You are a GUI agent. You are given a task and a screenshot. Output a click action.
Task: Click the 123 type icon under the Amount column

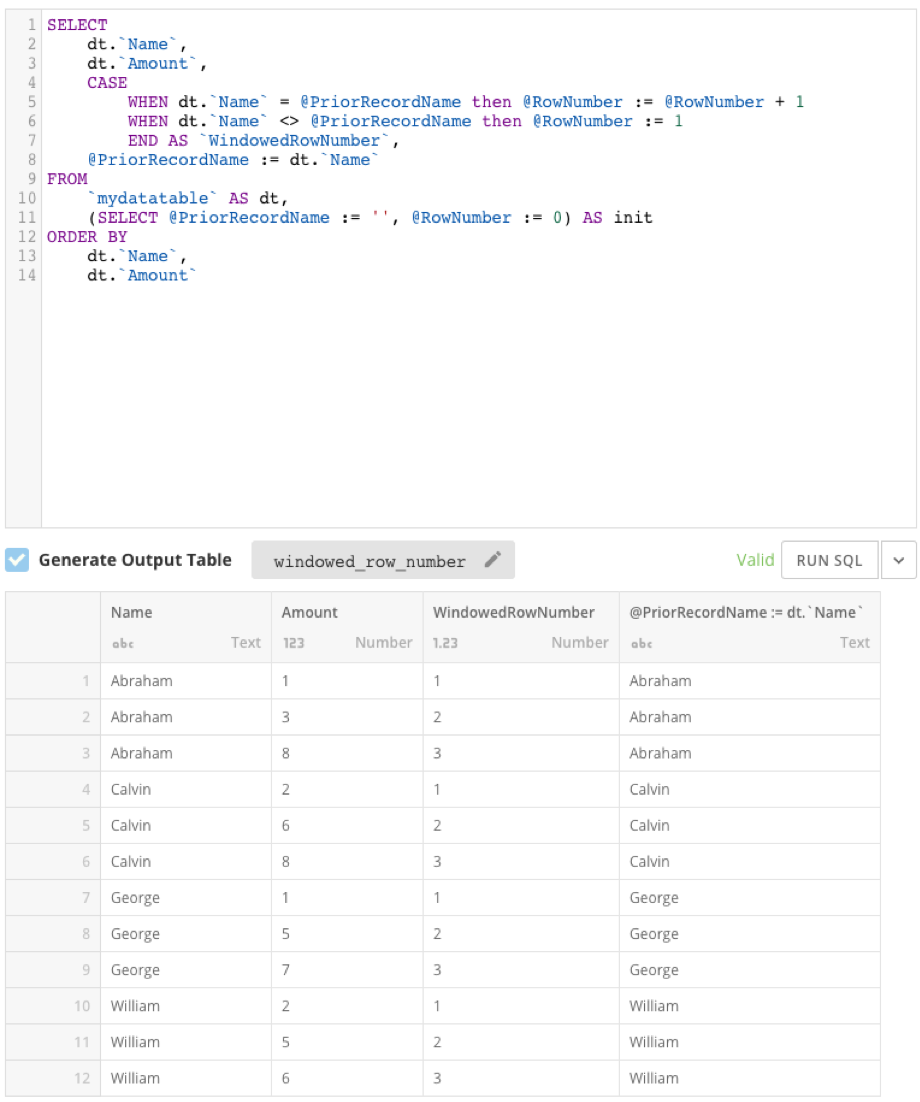tap(292, 643)
